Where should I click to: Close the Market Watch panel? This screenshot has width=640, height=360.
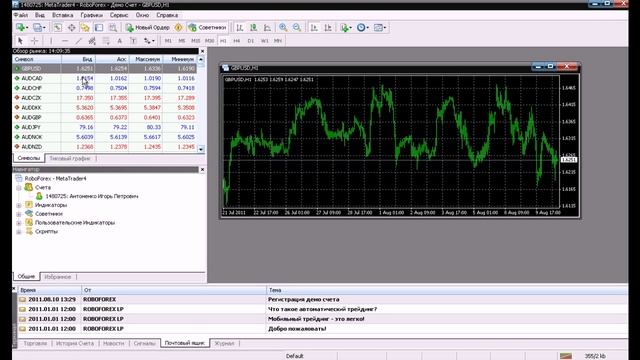(202, 51)
